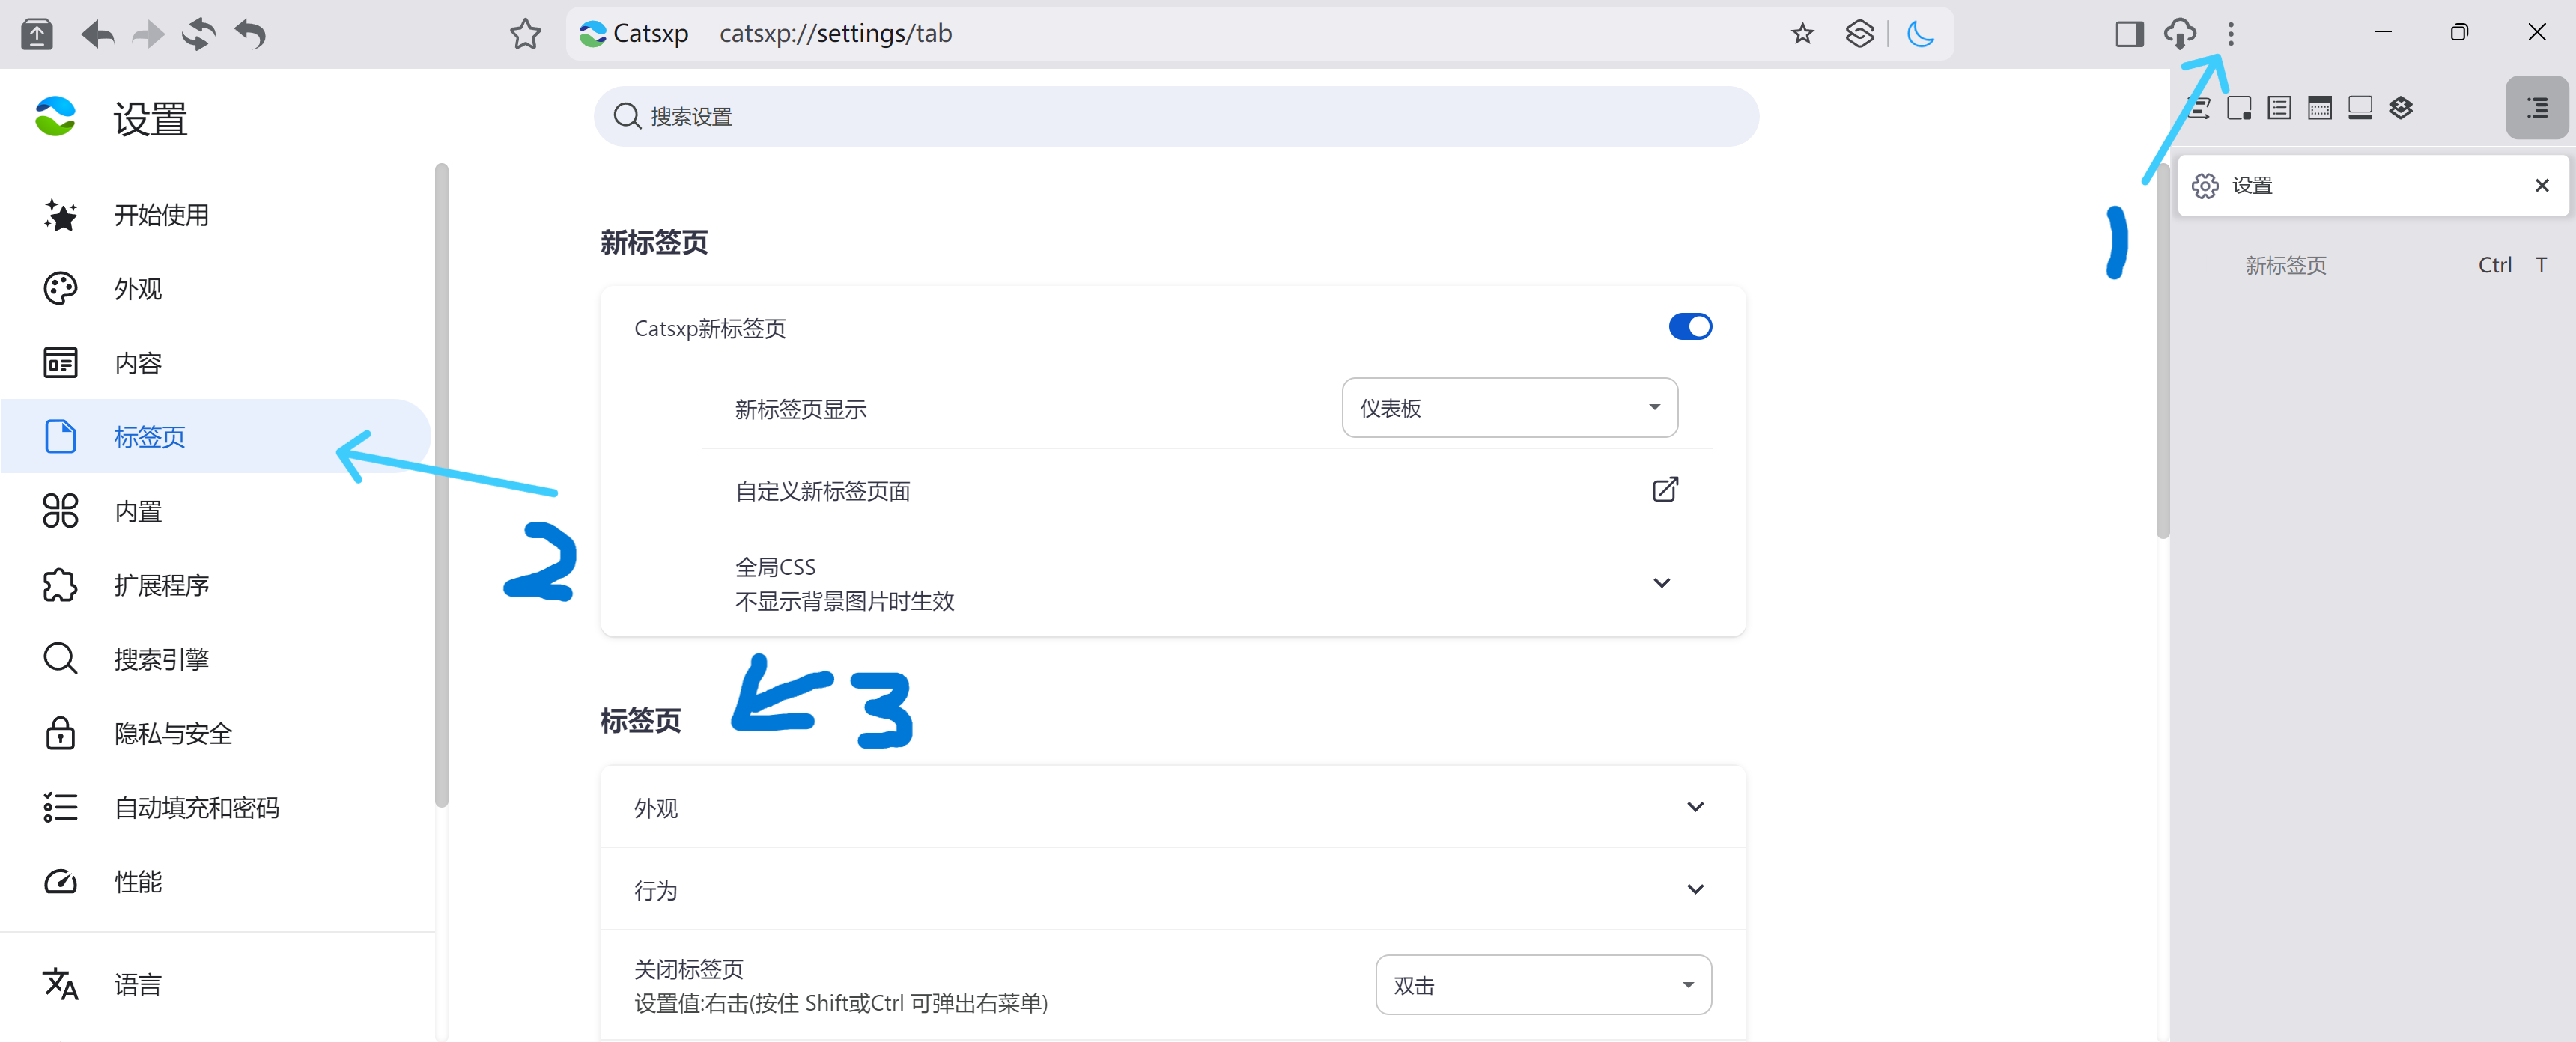
Task: Click the list-document side panel icon
Action: pos(2279,108)
